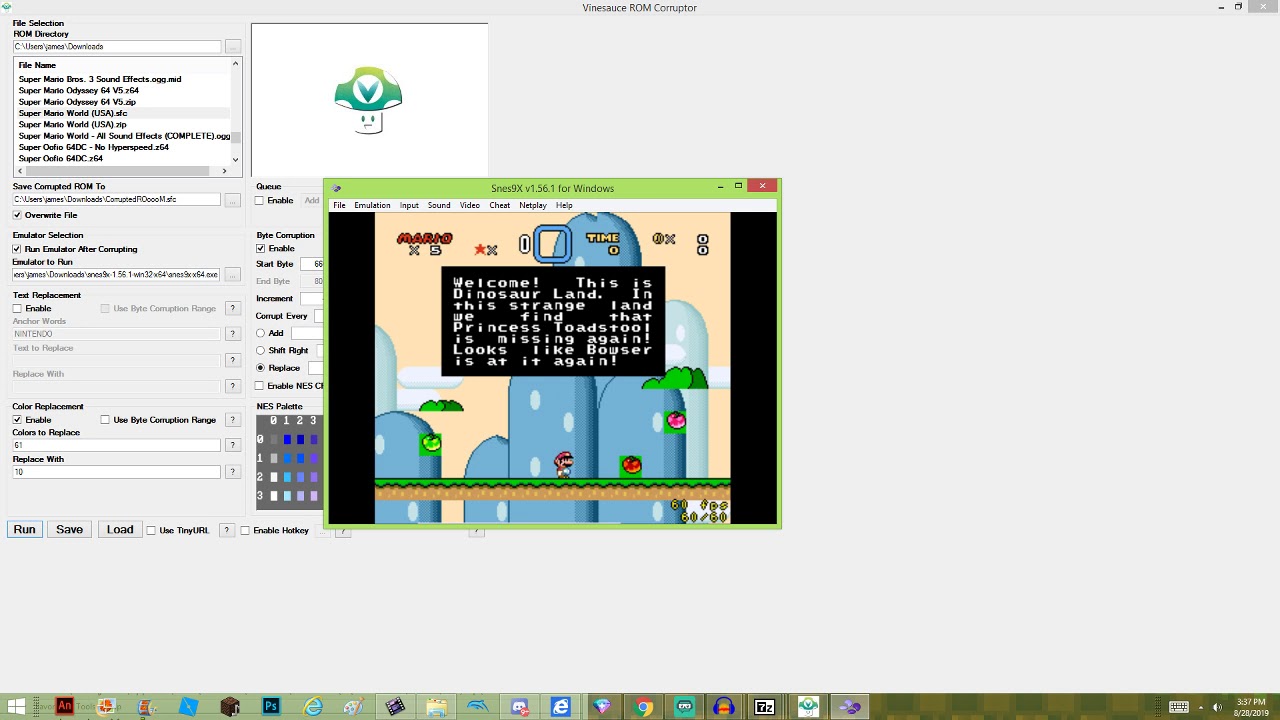Select the Replace radio button
Screen dimensions: 1280x720
point(261,368)
